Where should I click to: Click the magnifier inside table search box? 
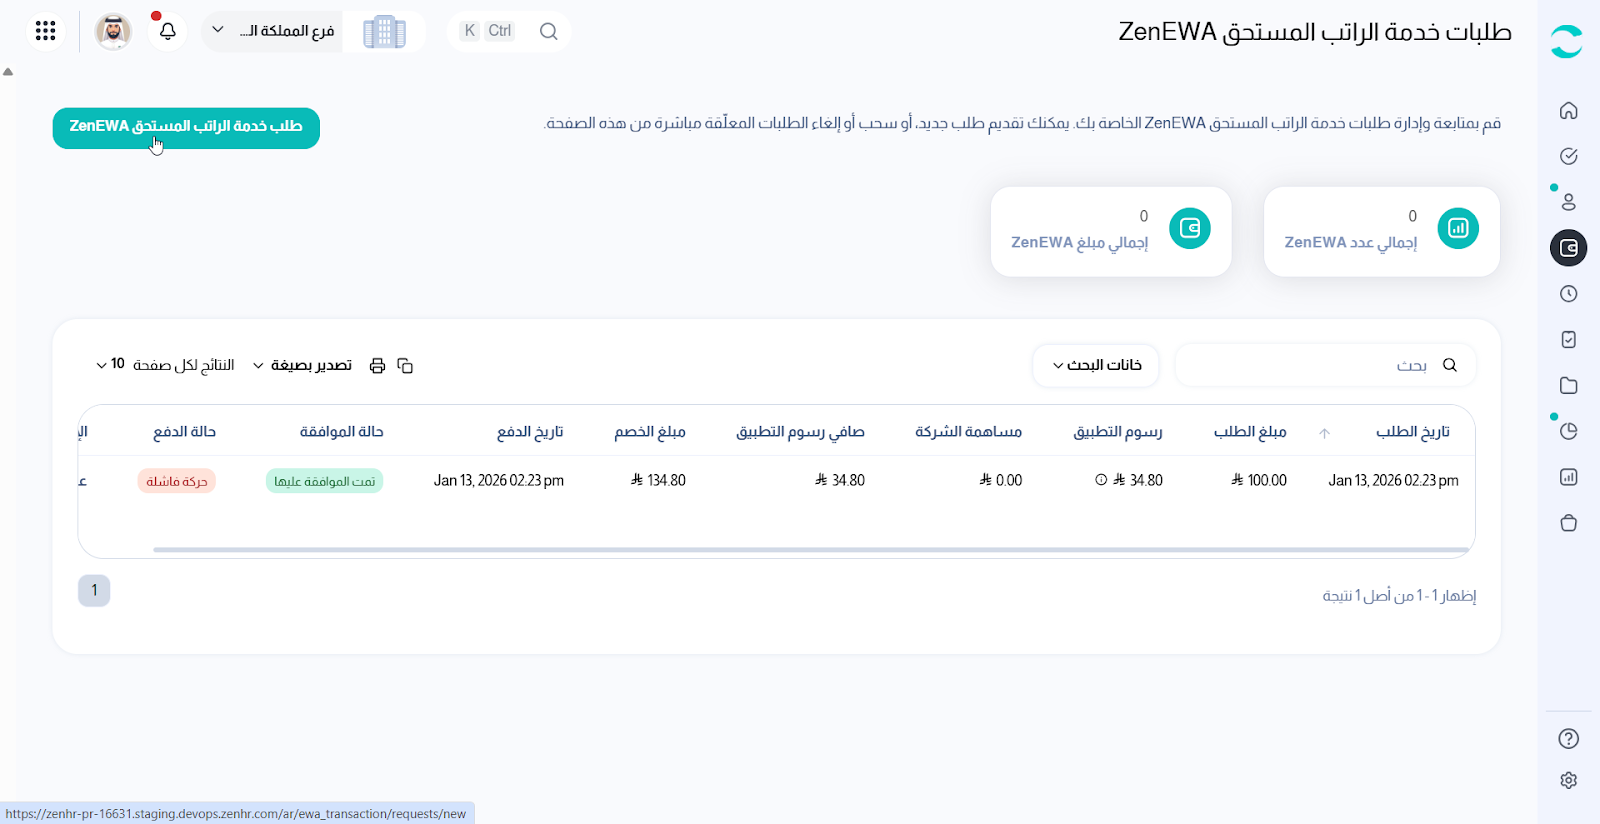(x=1450, y=365)
